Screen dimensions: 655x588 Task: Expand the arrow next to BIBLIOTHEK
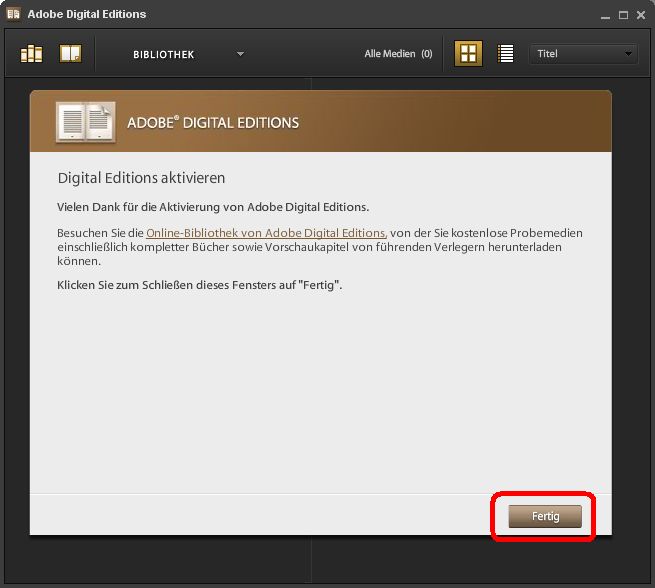[240, 54]
